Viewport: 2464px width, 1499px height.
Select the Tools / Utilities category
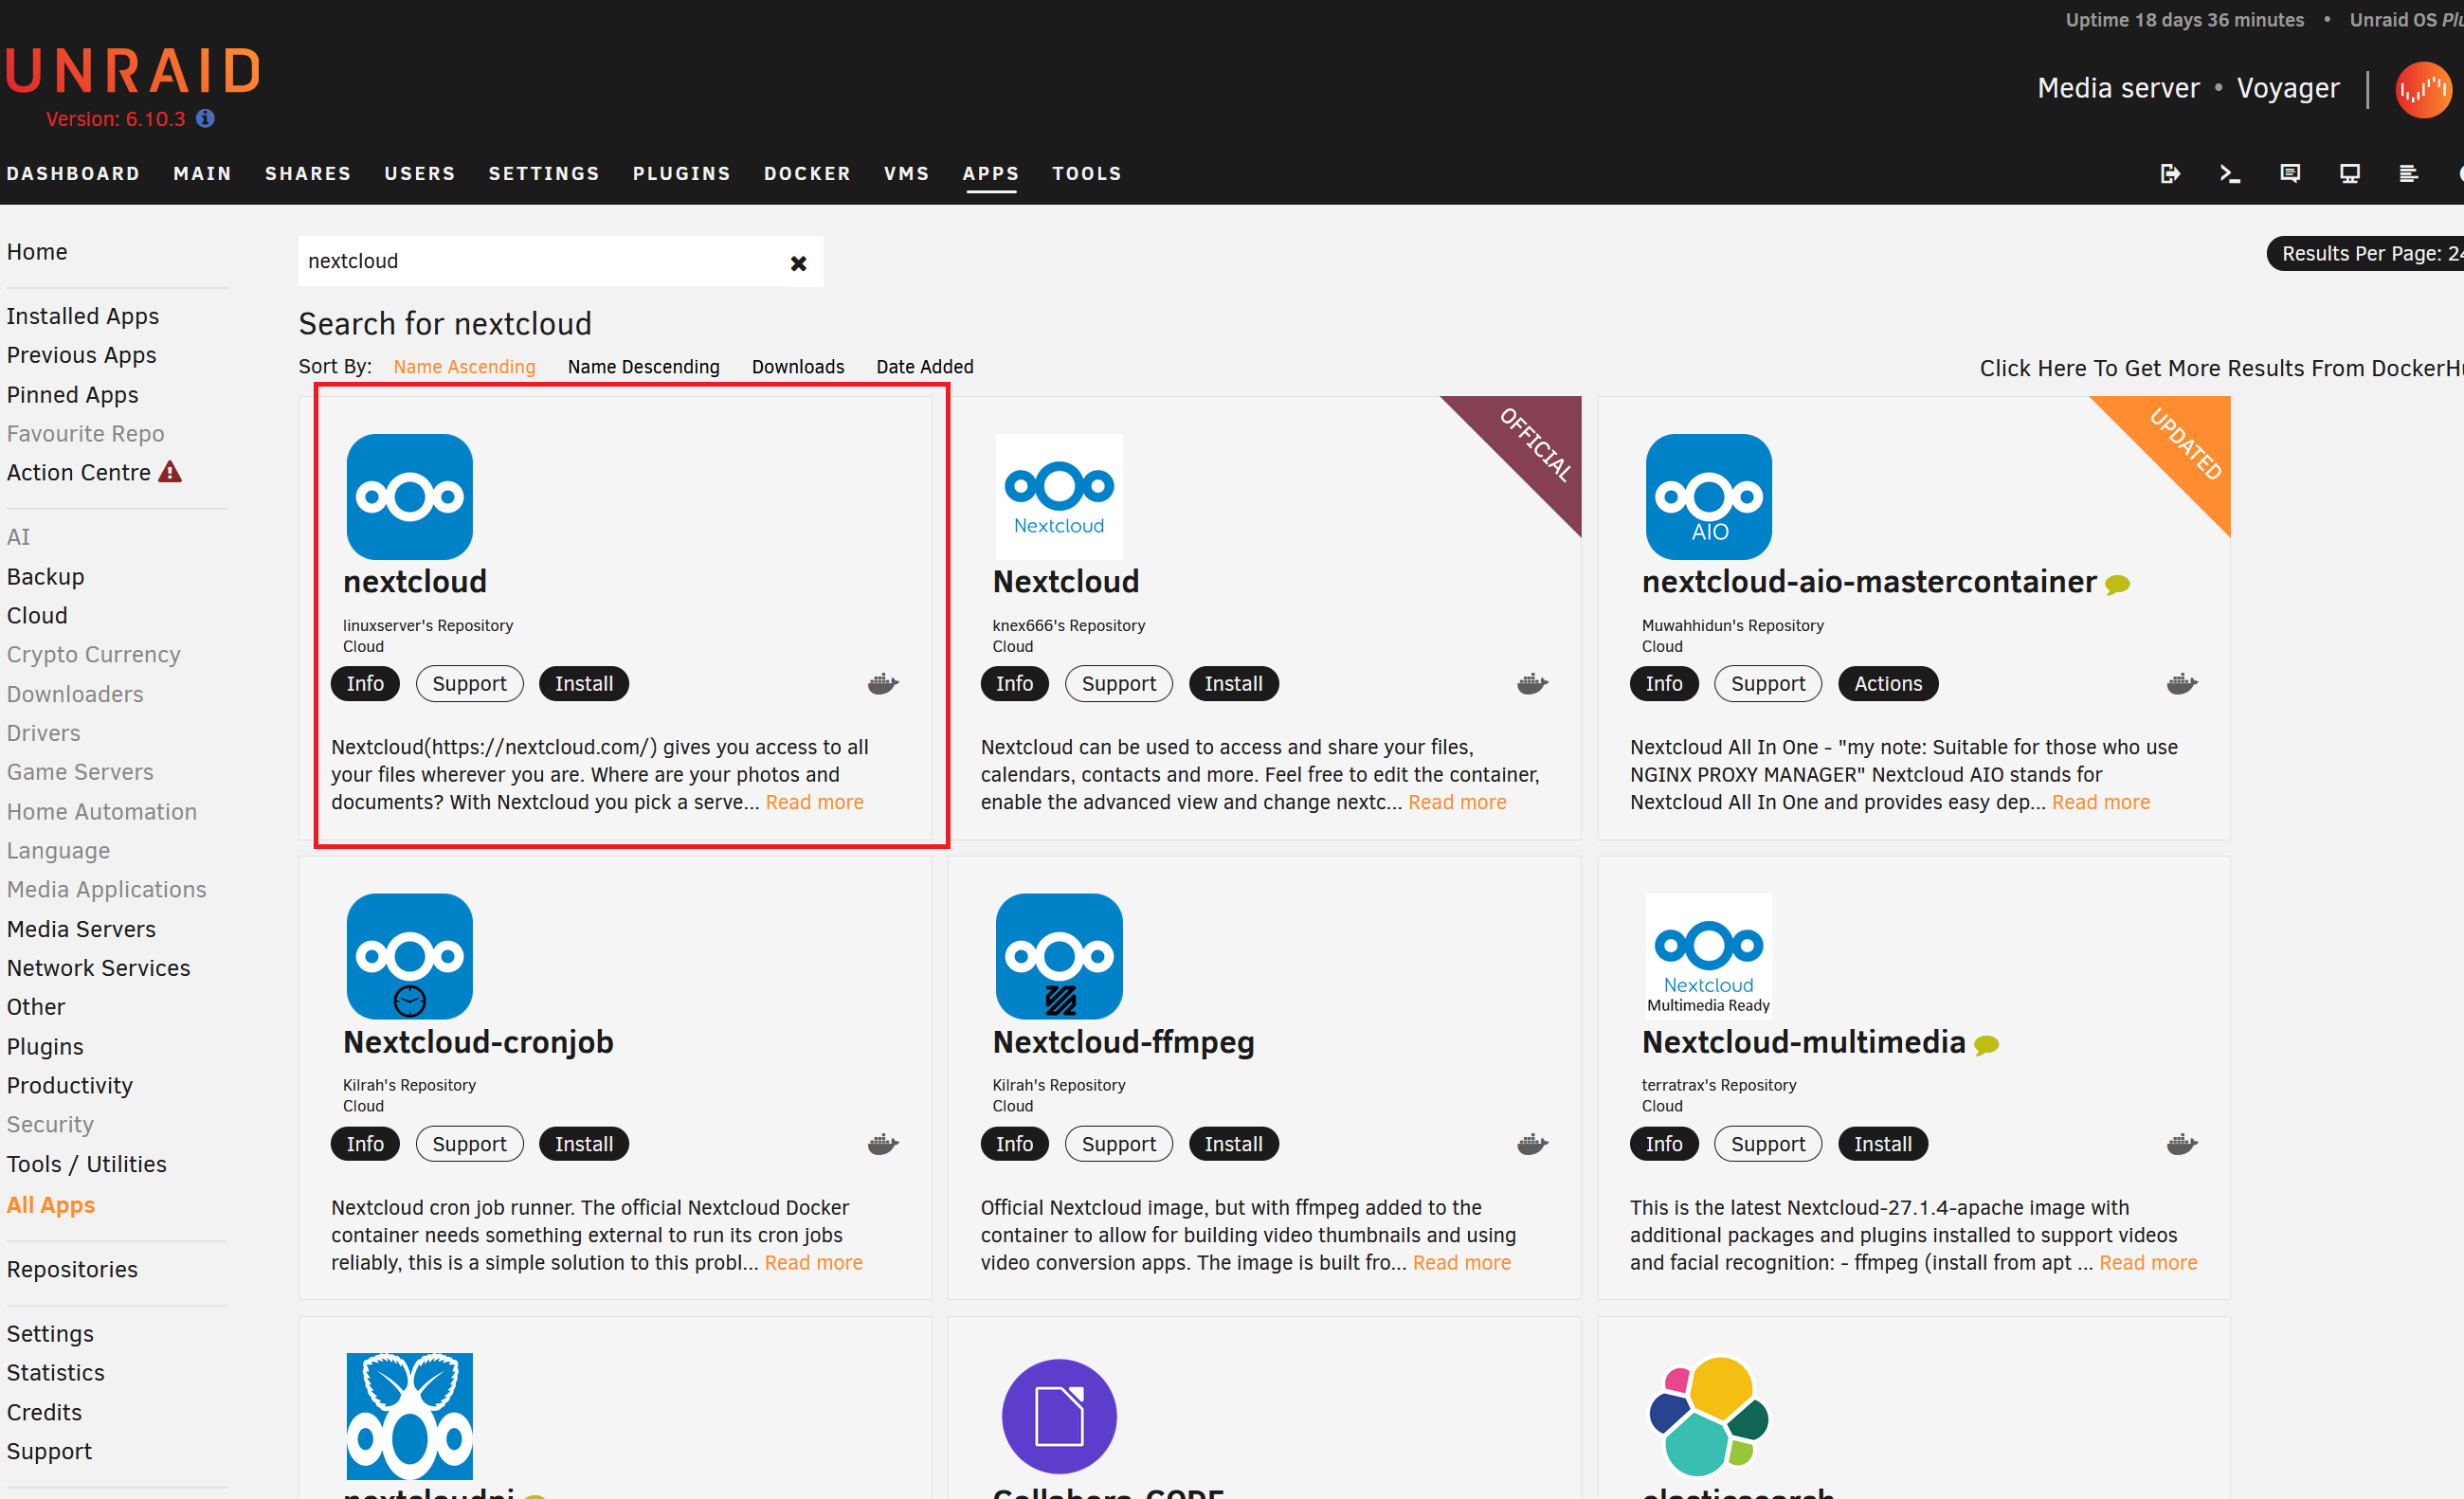[x=86, y=1164]
